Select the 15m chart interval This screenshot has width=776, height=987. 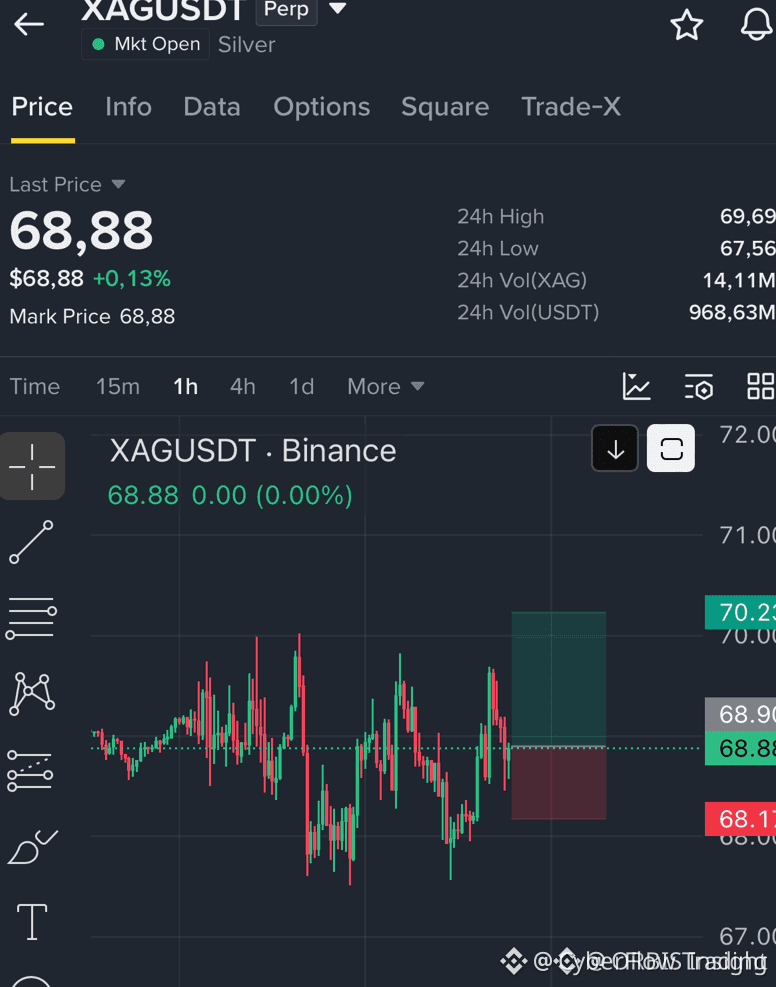click(x=118, y=386)
